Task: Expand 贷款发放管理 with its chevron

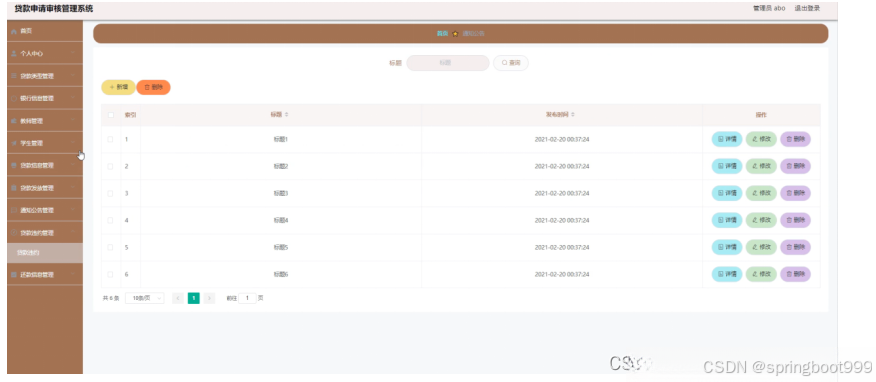Action: [x=73, y=188]
